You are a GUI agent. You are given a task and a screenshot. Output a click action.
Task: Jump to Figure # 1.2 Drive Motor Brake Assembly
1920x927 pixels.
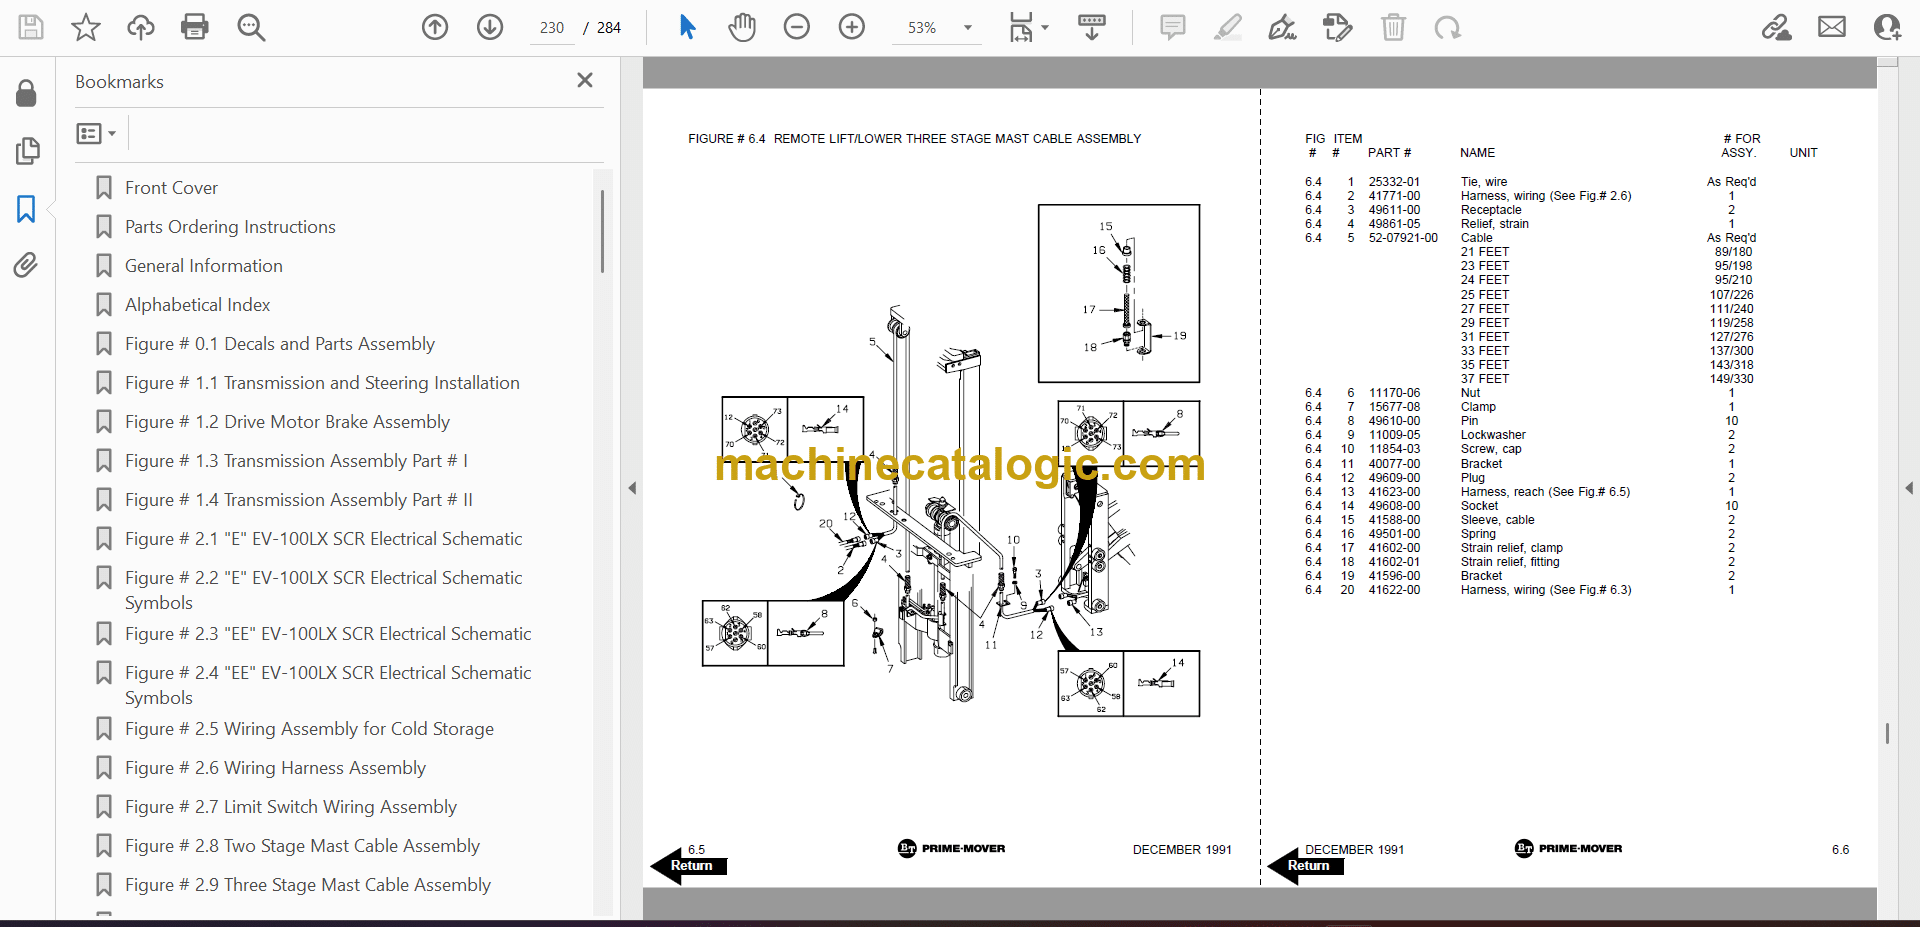coord(287,422)
